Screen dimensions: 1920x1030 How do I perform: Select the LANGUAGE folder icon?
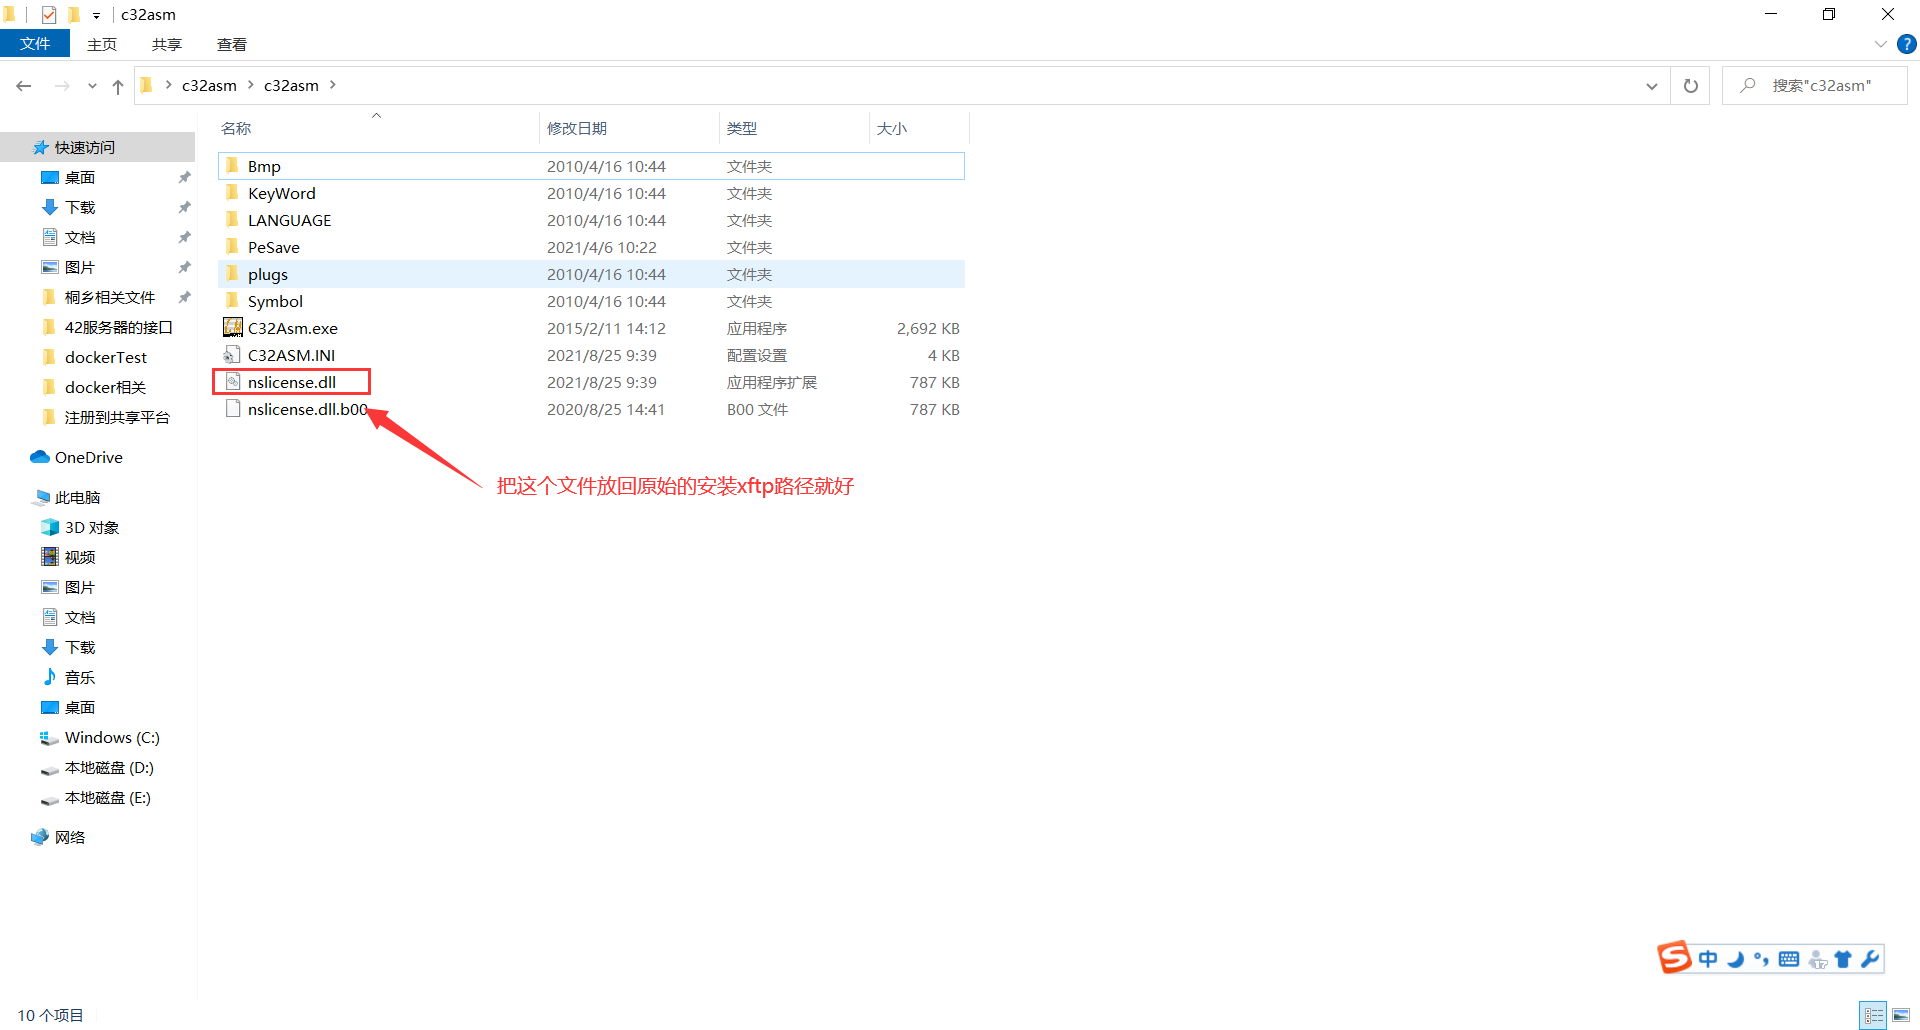[x=232, y=219]
